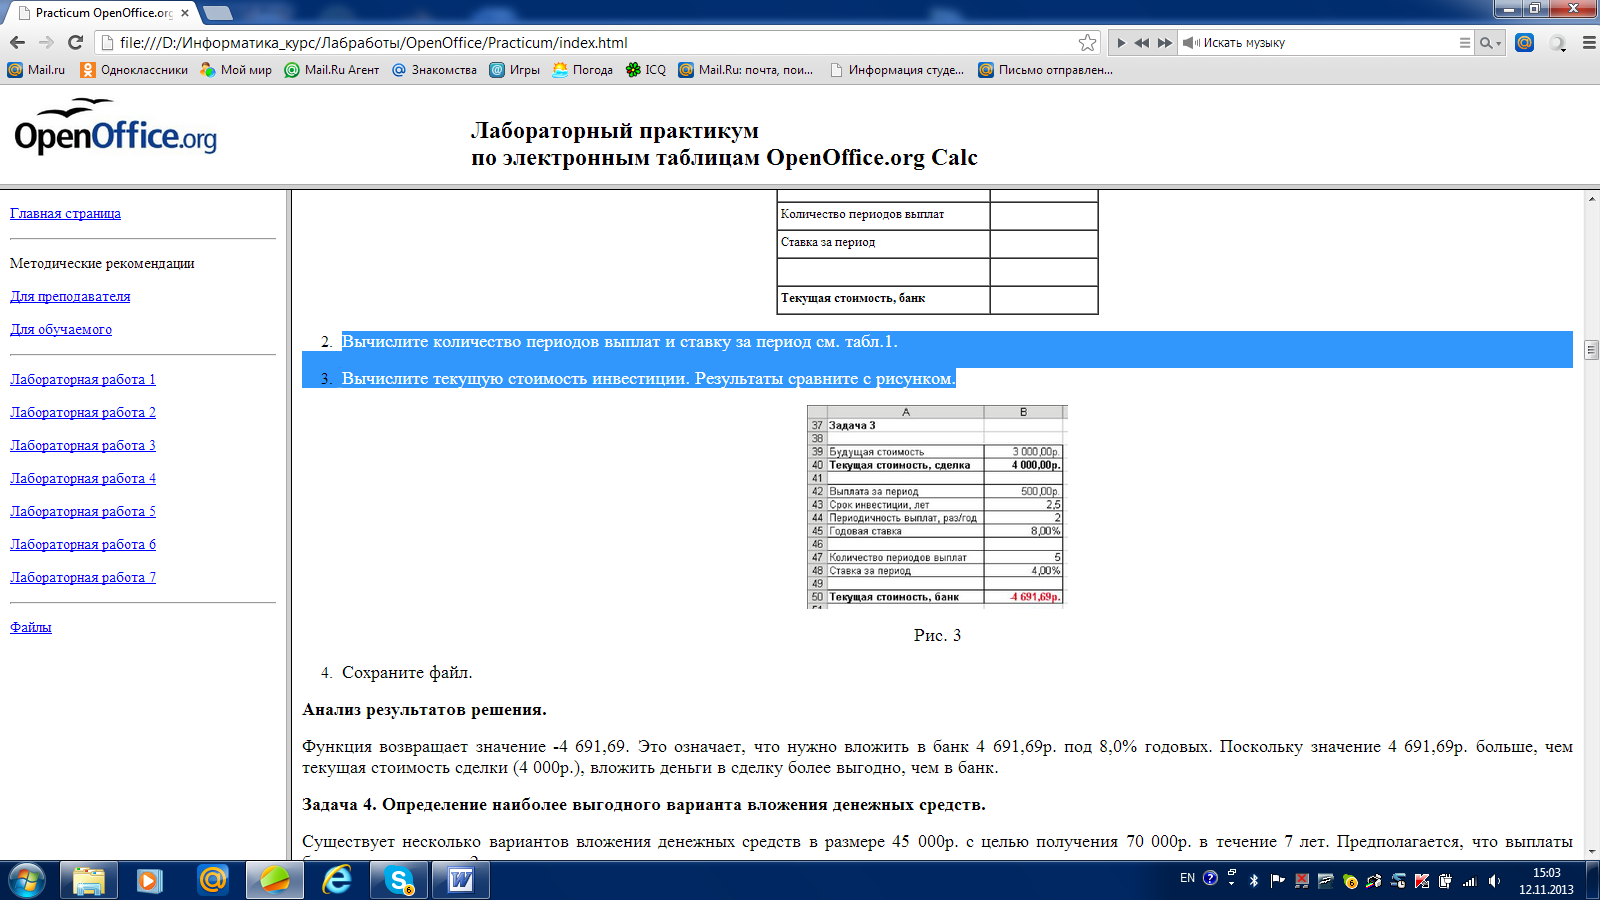
Task: Open Microsoft Word from the taskbar
Action: pyautogui.click(x=461, y=880)
